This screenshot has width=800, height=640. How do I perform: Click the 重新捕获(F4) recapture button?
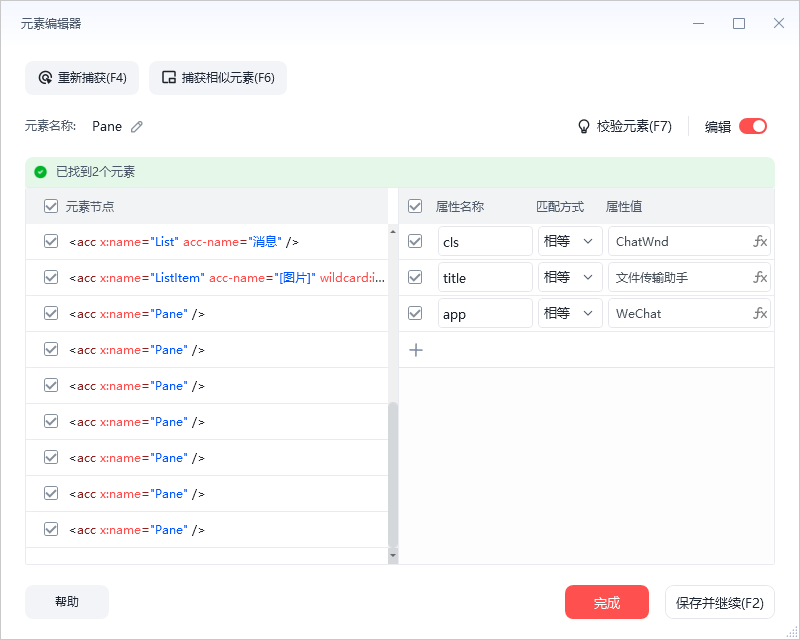[82, 78]
